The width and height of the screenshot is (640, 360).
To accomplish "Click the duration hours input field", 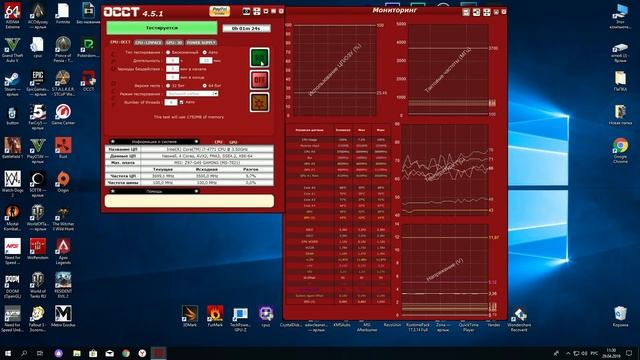I will tap(172, 60).
